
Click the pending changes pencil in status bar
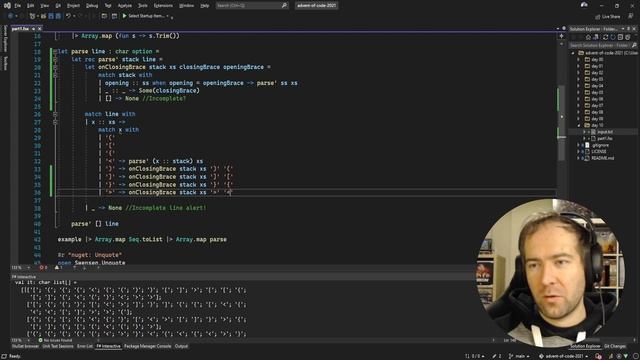tap(496, 356)
